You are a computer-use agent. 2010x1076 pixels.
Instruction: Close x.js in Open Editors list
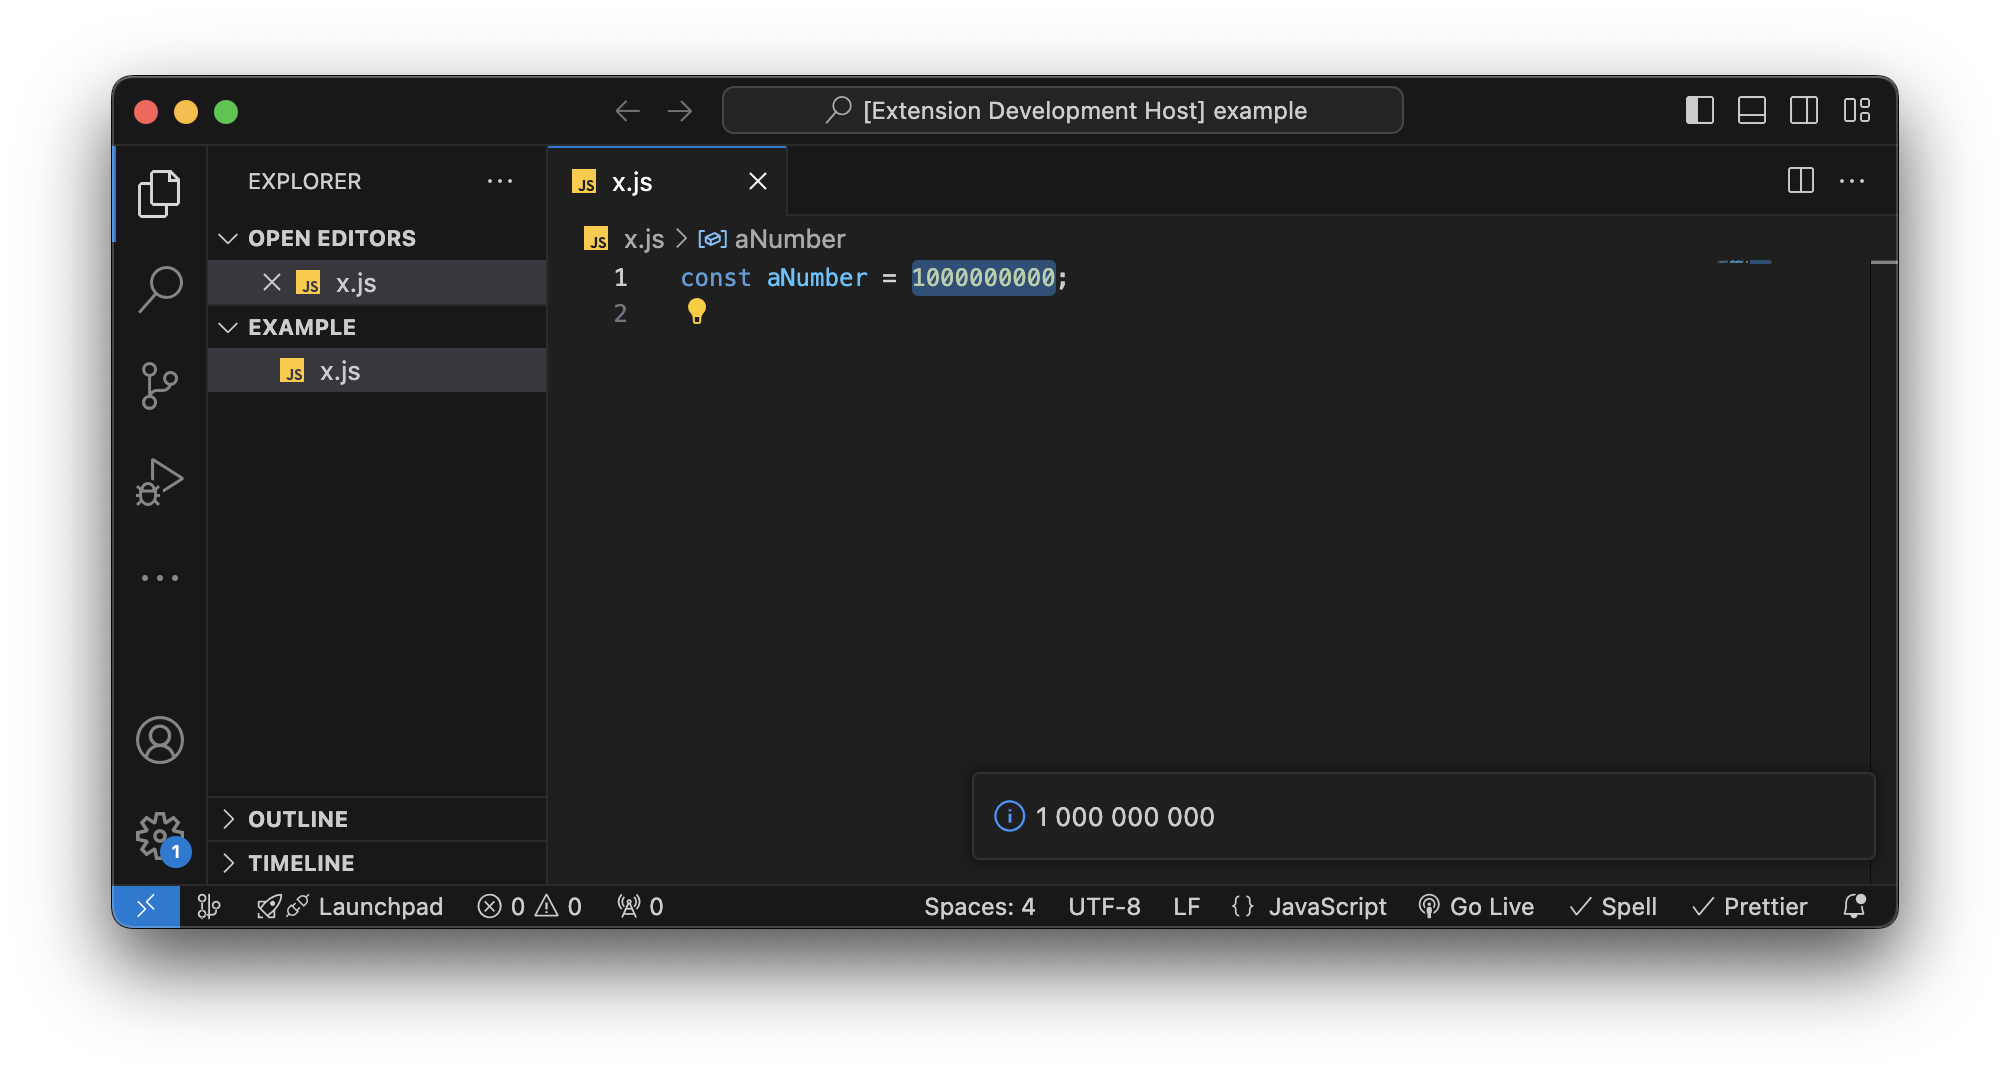click(271, 282)
